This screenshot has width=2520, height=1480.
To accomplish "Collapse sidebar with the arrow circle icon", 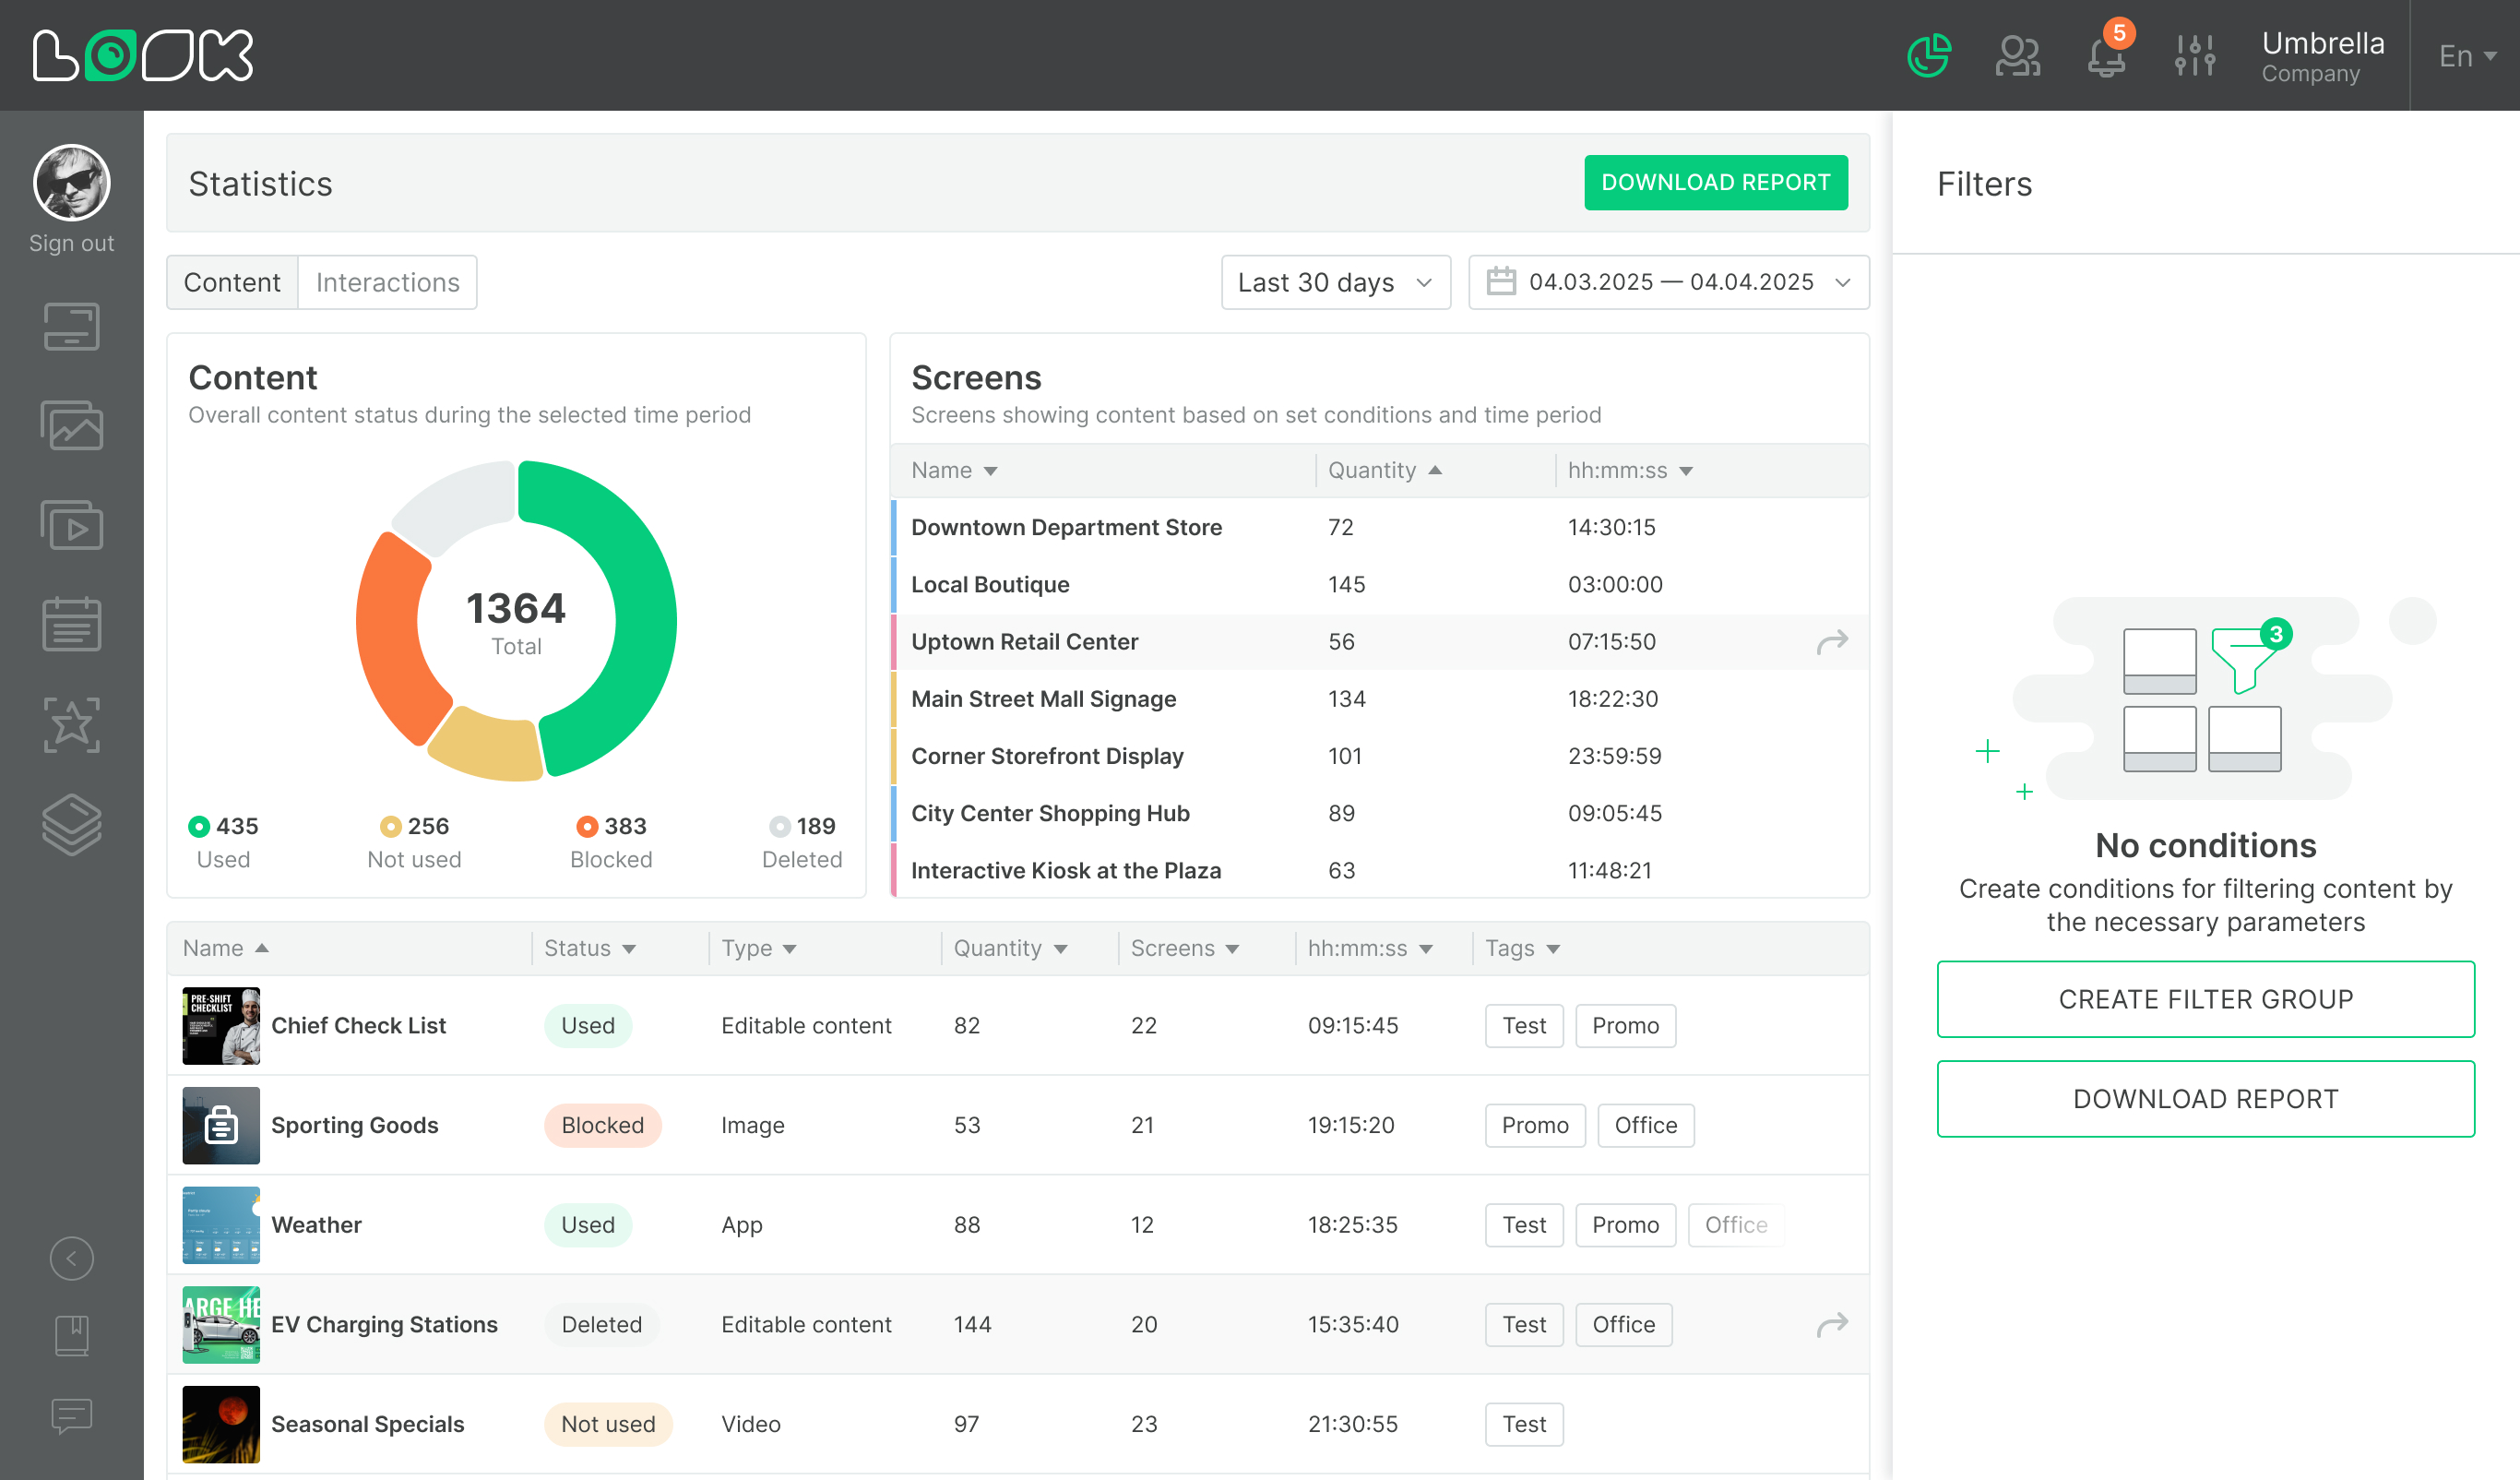I will (x=71, y=1258).
